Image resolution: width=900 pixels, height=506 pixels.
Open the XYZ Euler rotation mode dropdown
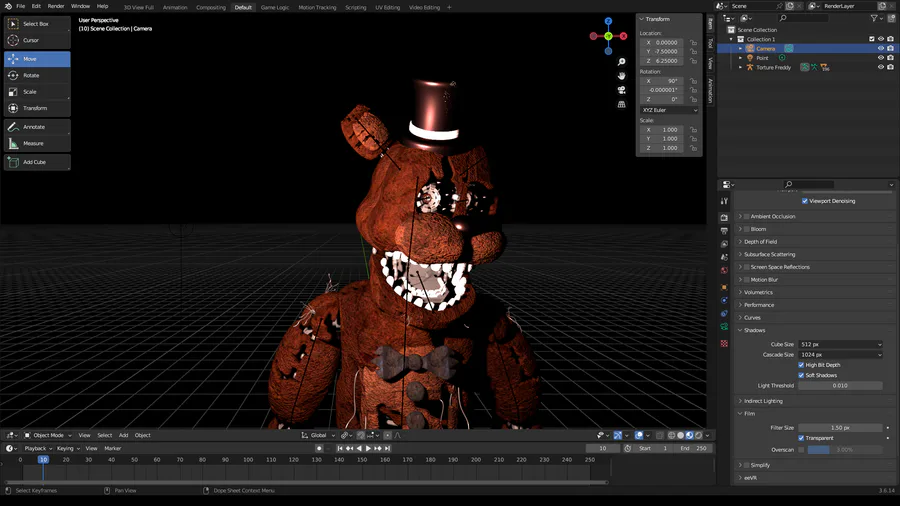pyautogui.click(x=669, y=110)
